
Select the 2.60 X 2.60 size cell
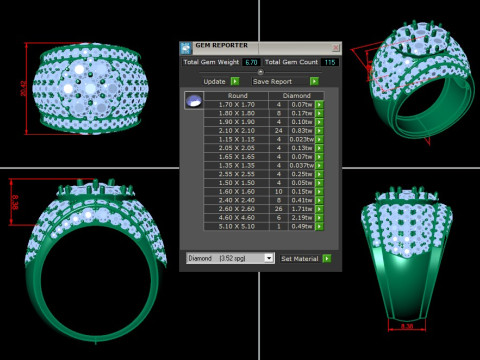tap(237, 209)
